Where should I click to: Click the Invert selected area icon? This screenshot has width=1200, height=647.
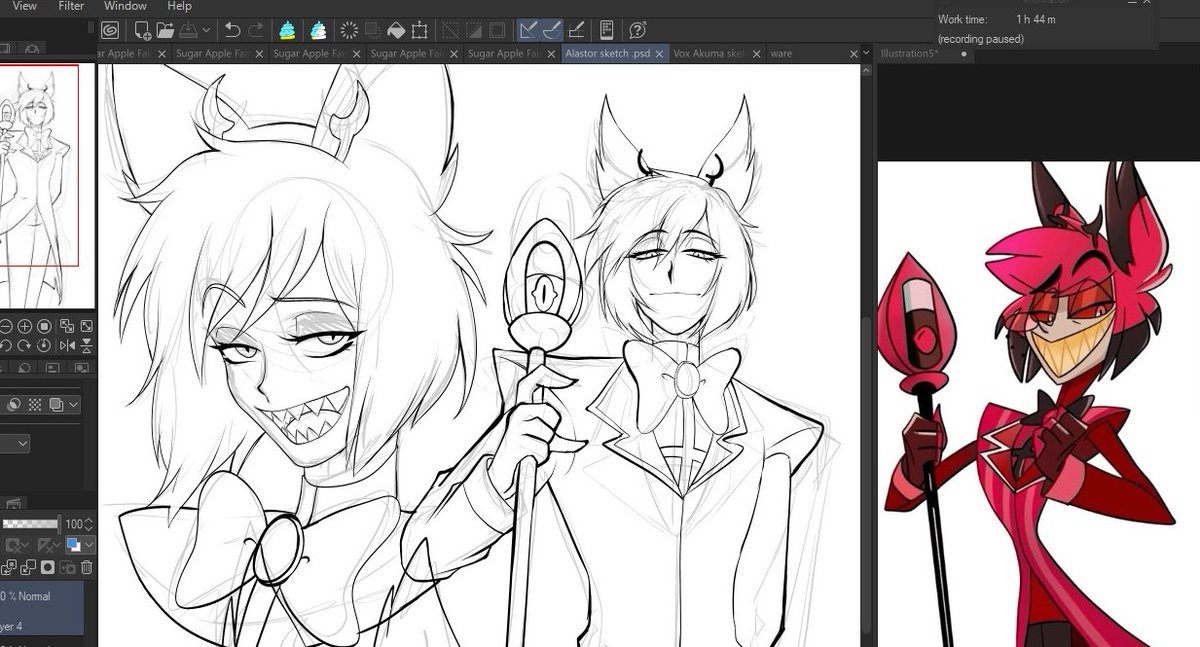pyautogui.click(x=474, y=30)
